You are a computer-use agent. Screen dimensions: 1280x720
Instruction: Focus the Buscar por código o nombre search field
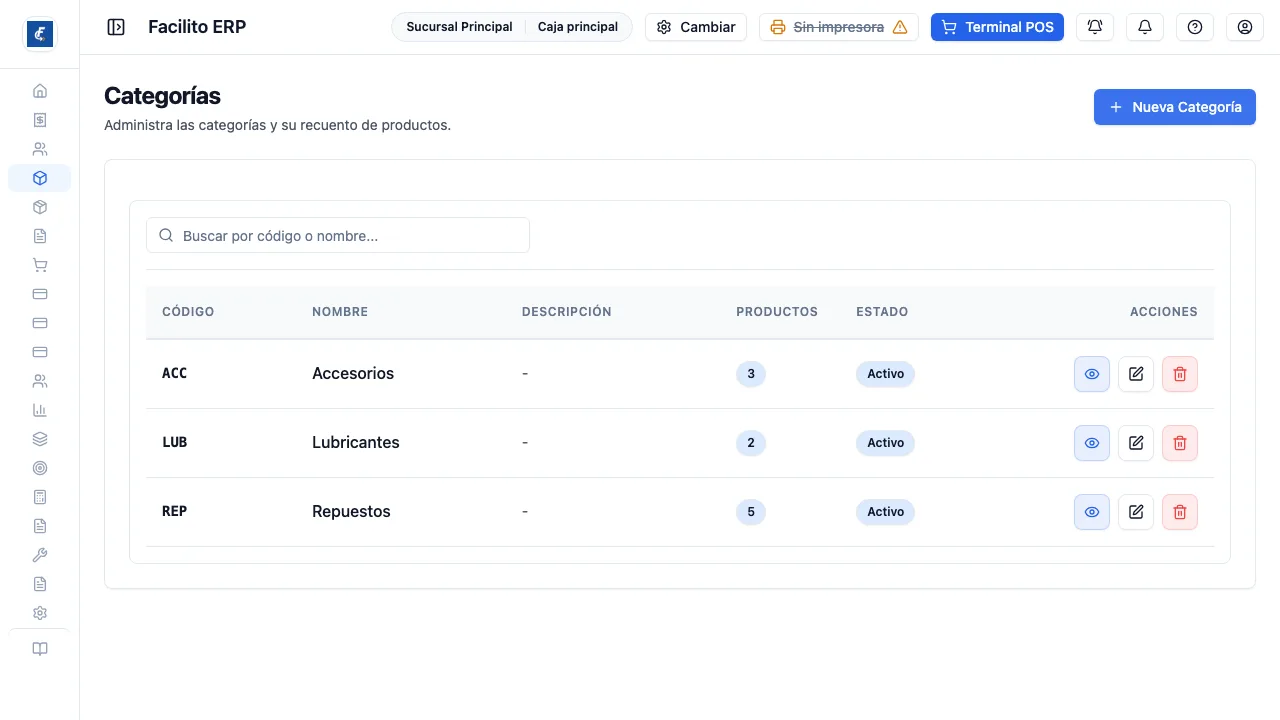[338, 235]
